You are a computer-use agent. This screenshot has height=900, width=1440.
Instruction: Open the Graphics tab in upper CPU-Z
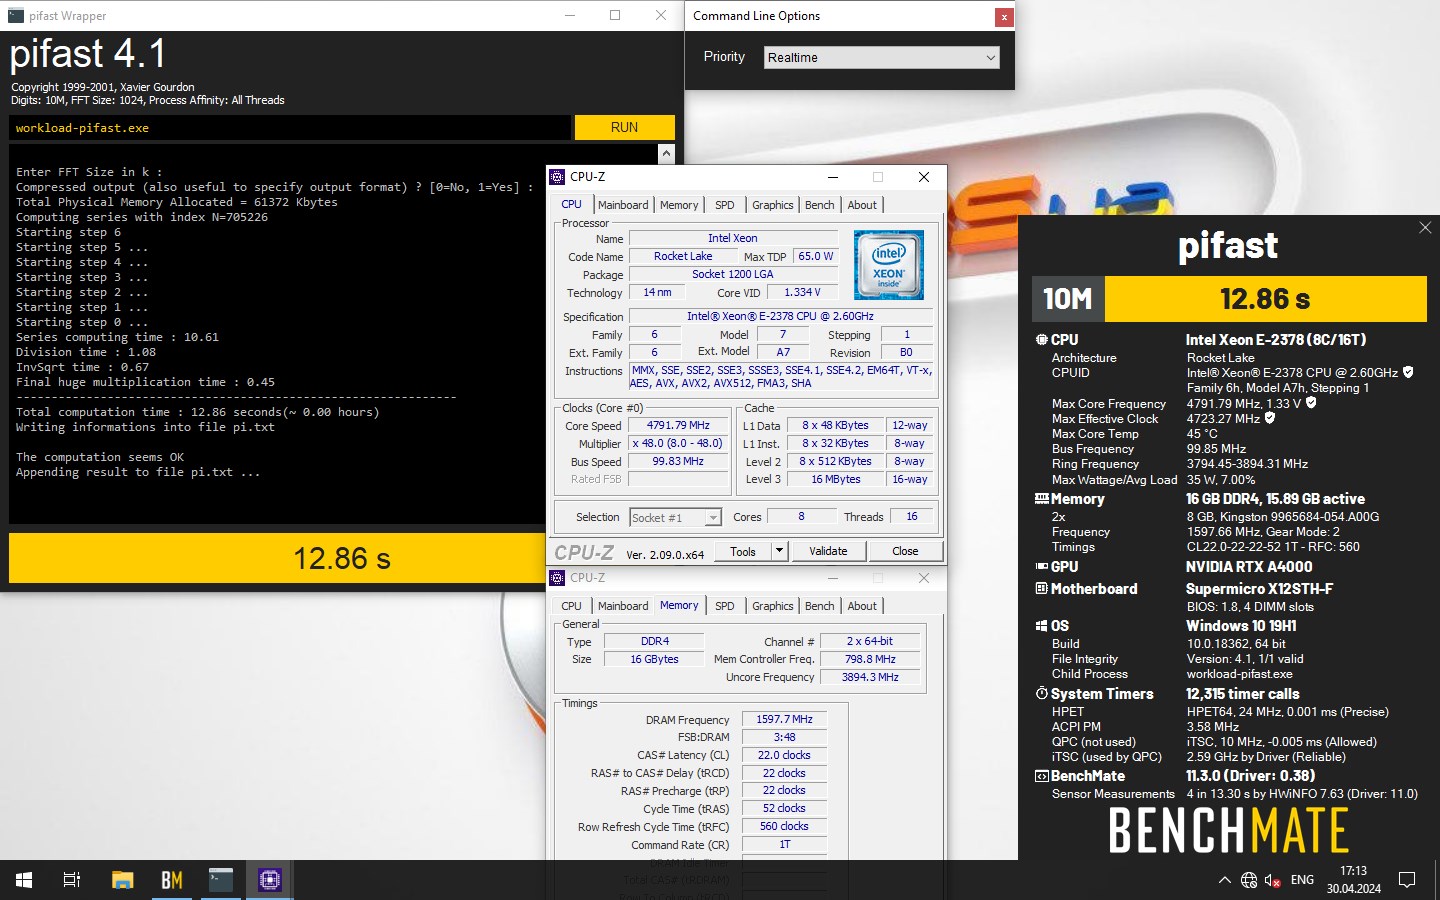773,205
